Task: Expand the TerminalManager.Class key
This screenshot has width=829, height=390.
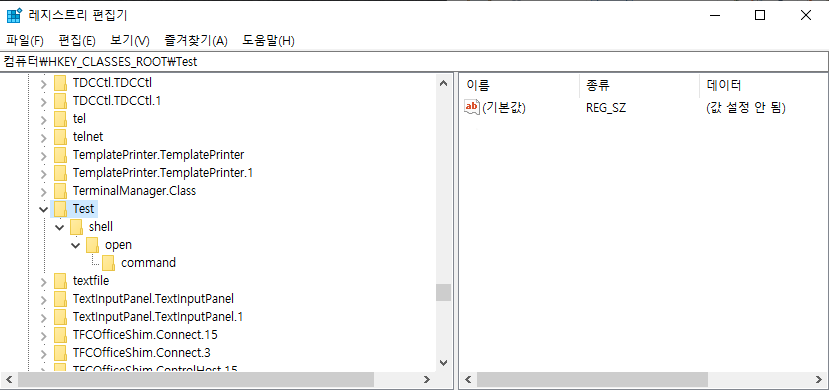Action: [x=43, y=191]
